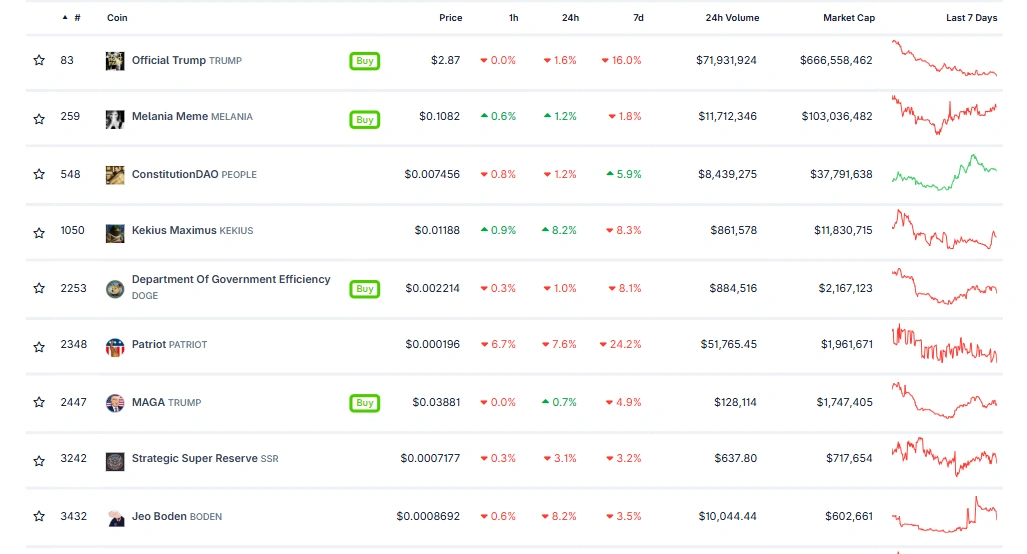Click the Kekius Maximus coin icon
Viewport: 1027px width, 554px height.
115,232
